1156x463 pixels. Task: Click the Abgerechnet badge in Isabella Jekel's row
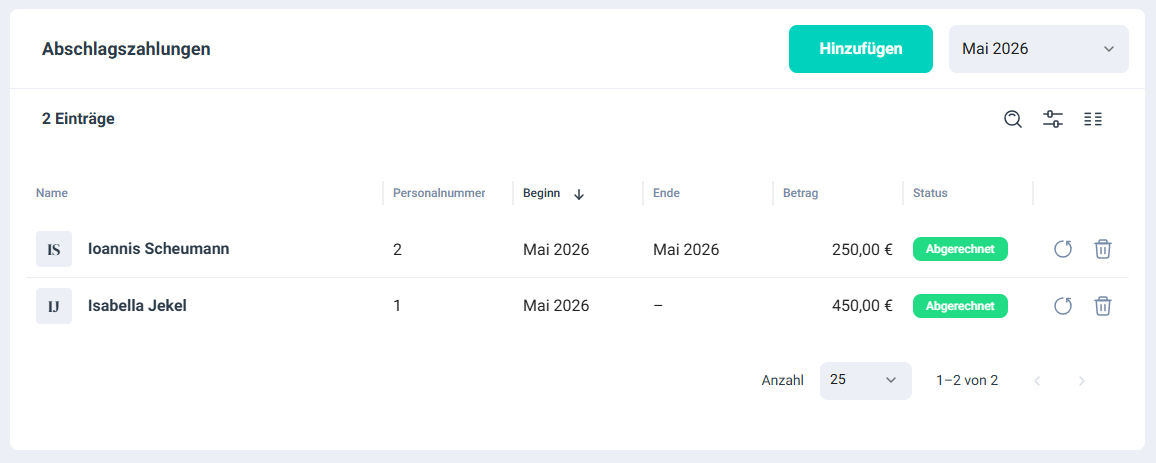960,306
